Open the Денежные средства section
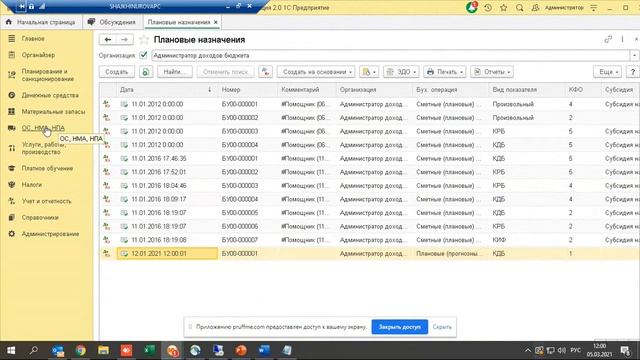 tap(50, 95)
